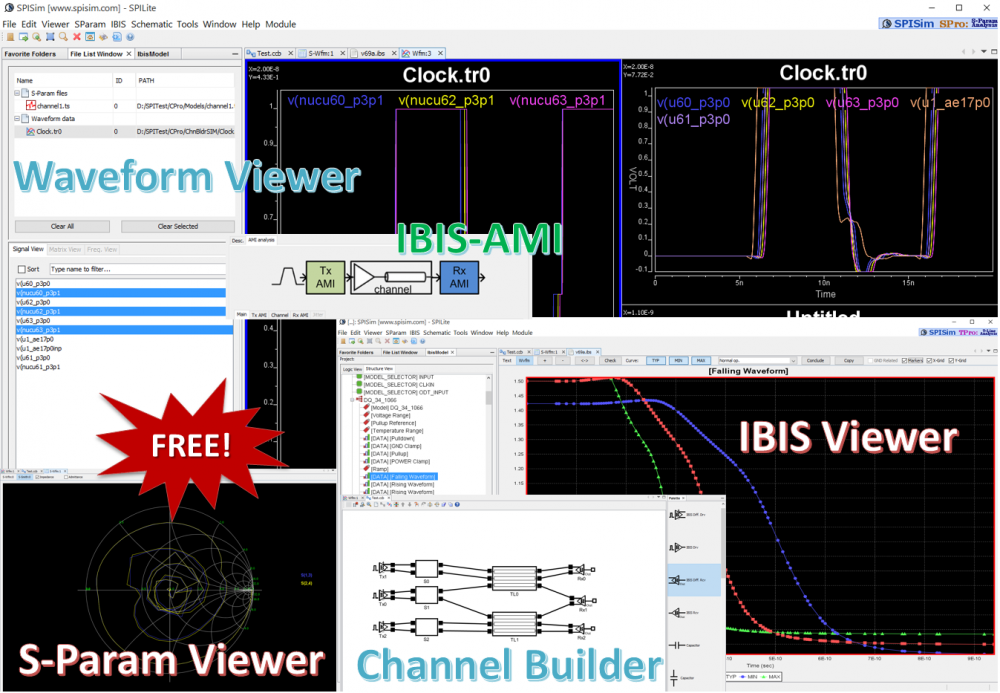Toggle the Sort checkbox in Signal View

22,269
